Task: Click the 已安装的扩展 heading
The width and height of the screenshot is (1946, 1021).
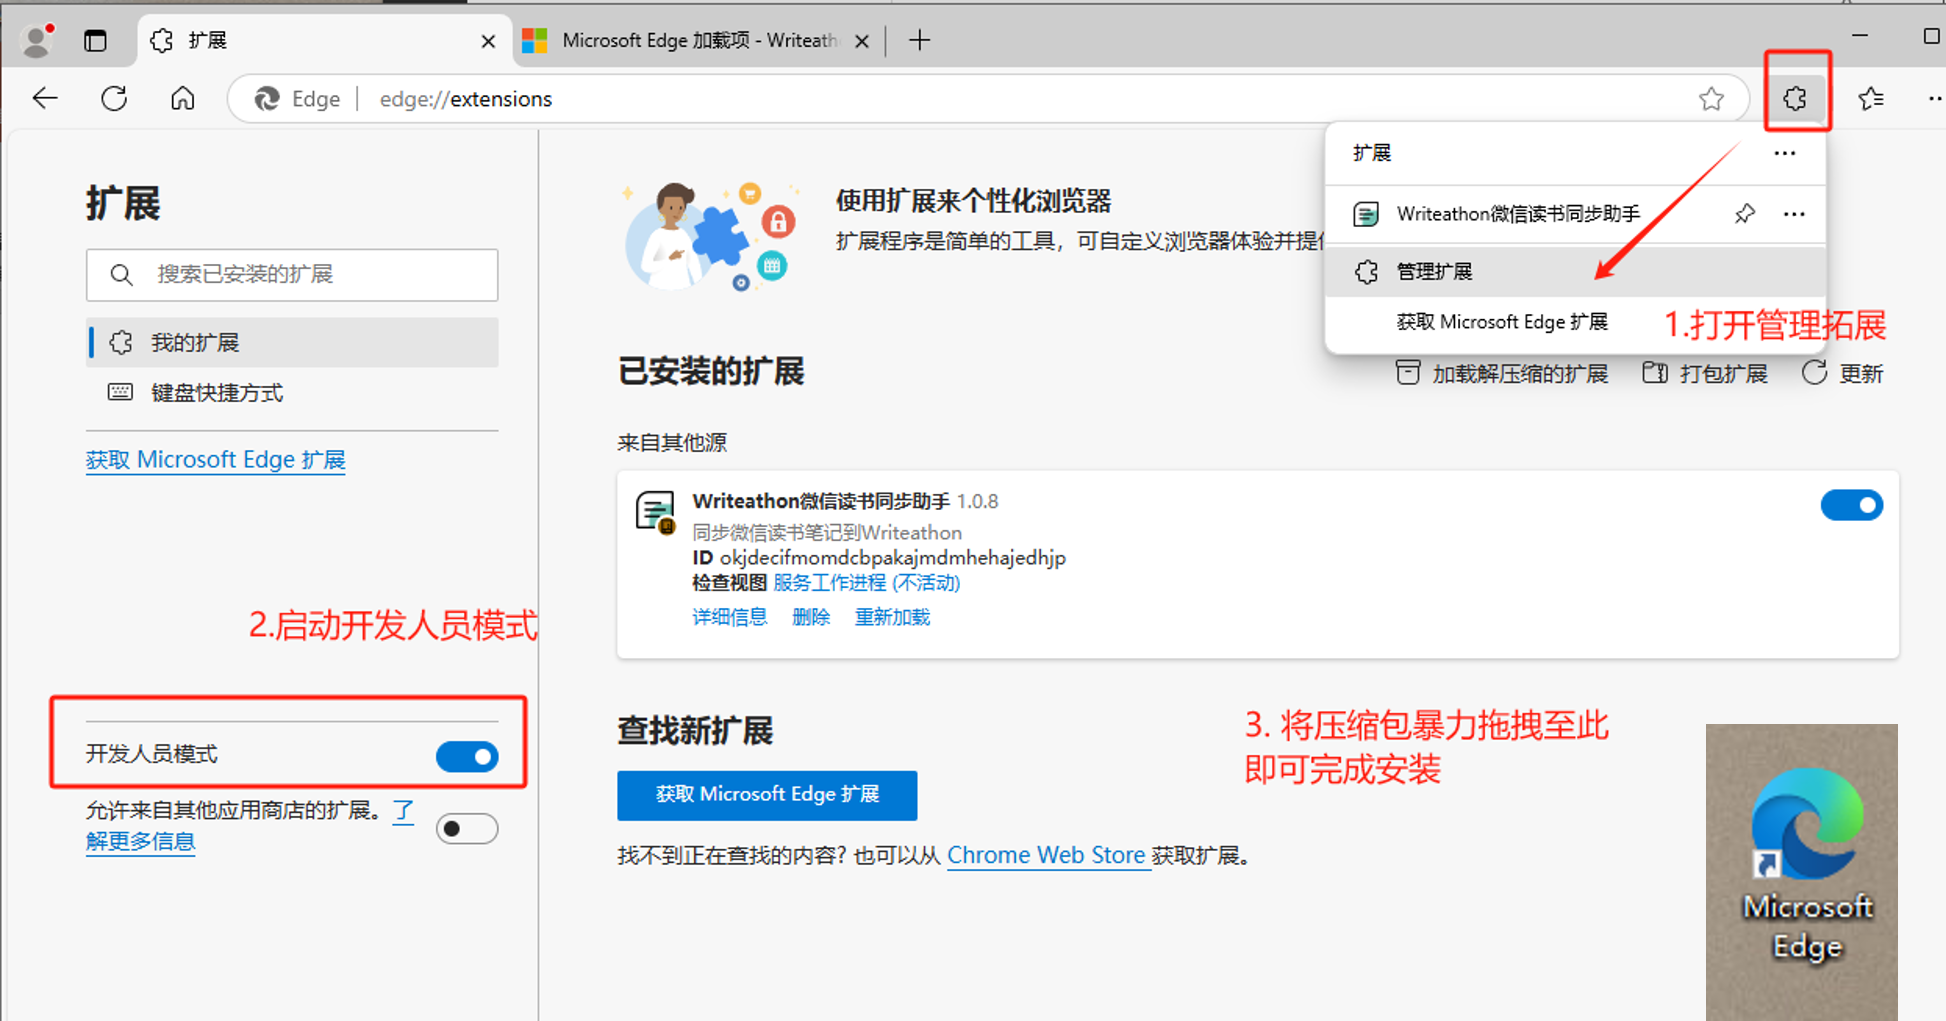Action: pos(711,372)
